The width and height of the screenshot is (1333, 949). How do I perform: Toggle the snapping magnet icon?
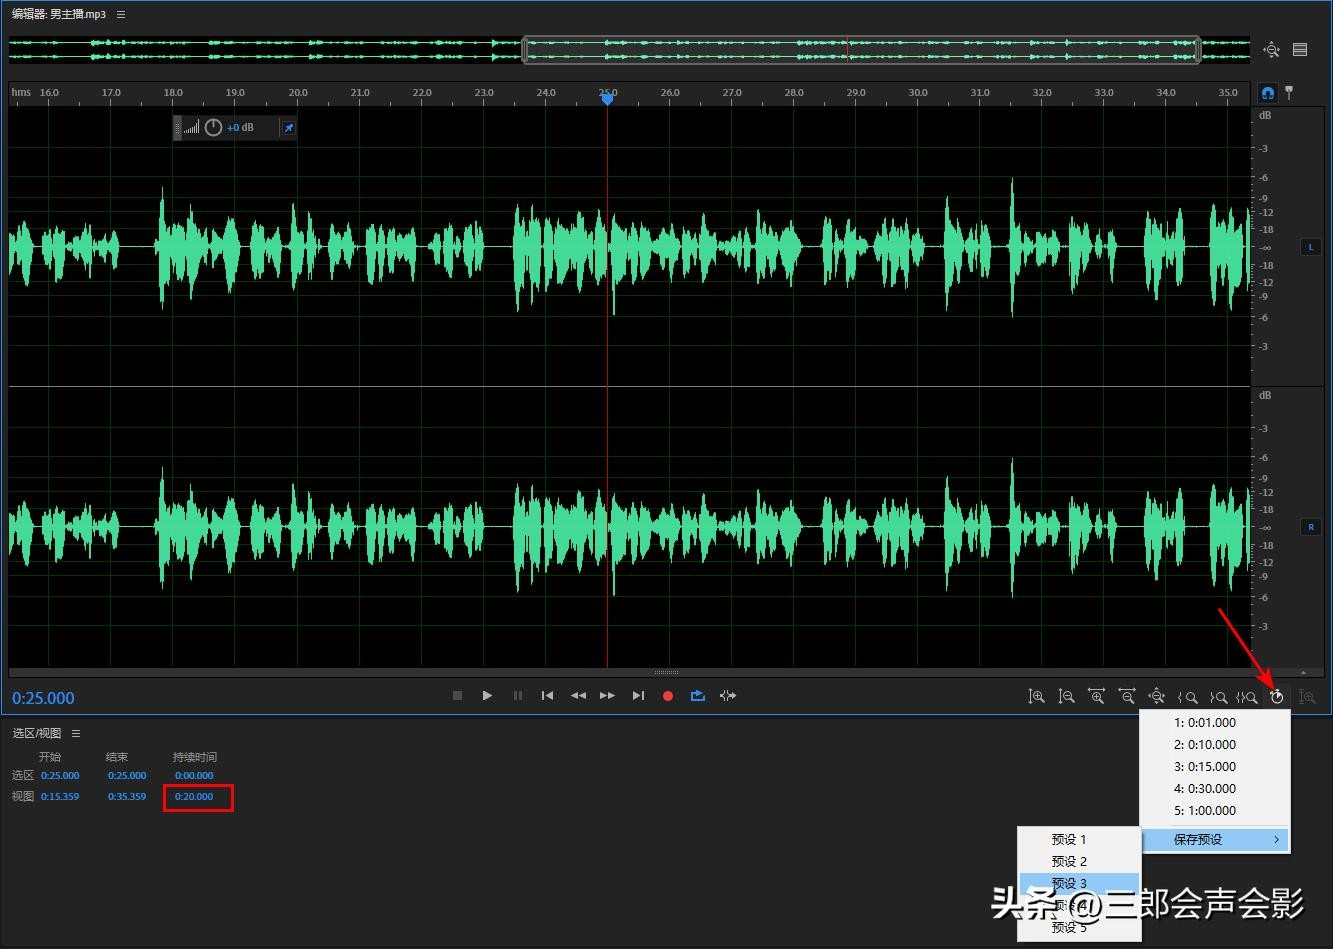pos(1268,93)
